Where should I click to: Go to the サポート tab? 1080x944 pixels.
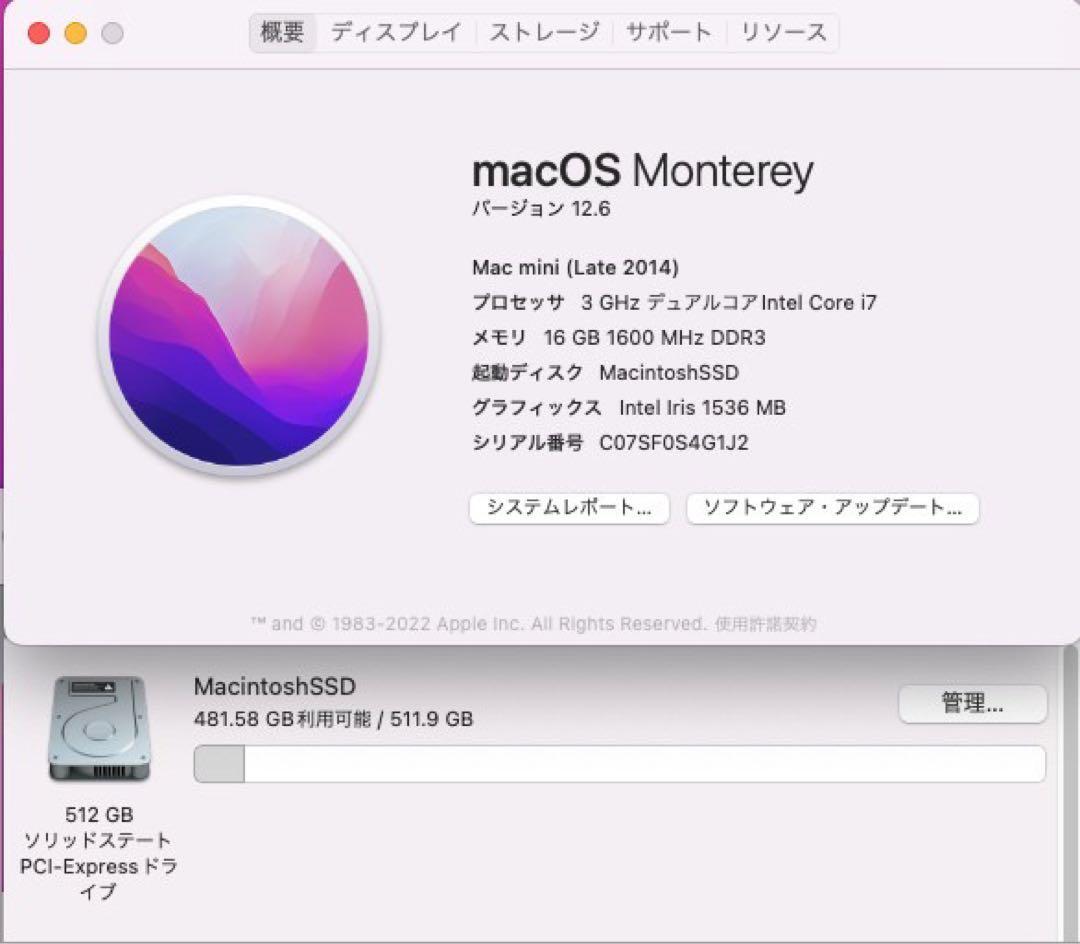pyautogui.click(x=669, y=32)
